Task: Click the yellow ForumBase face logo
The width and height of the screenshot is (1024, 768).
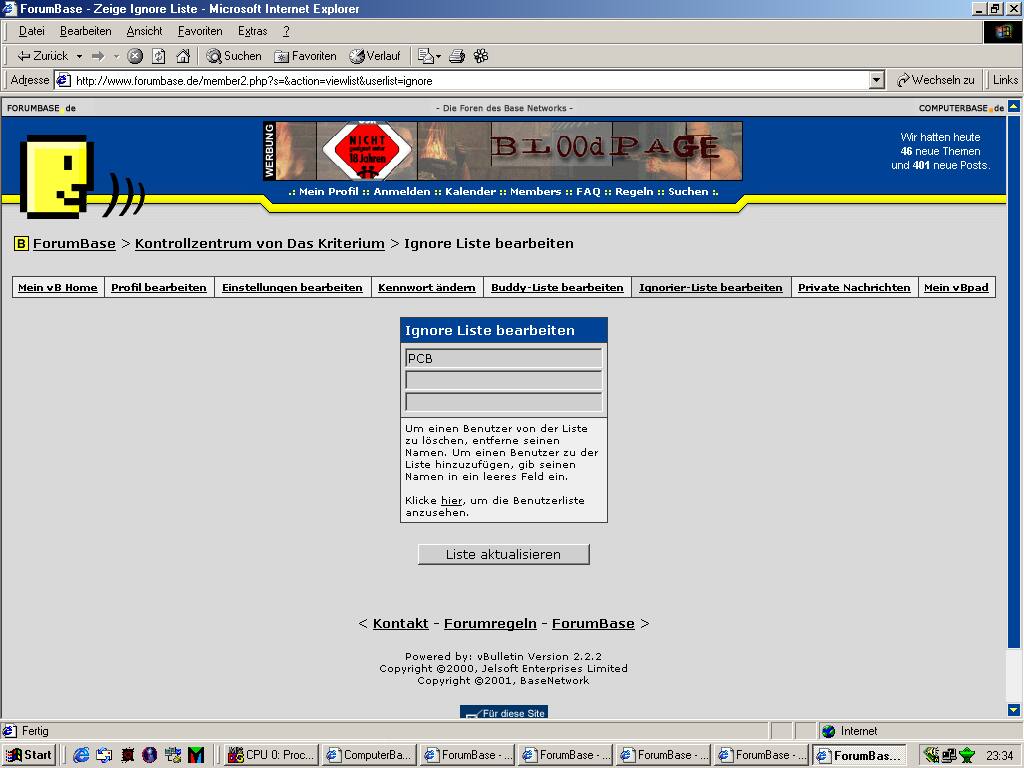Action: pyautogui.click(x=56, y=176)
